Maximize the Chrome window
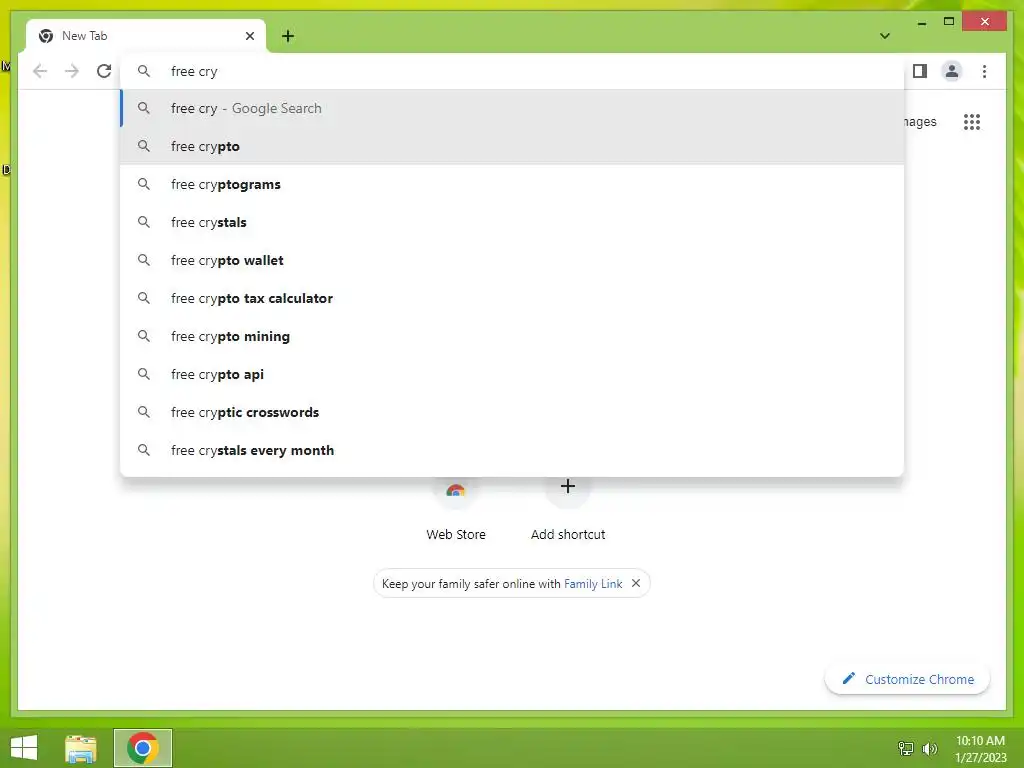Viewport: 1024px width, 768px height. click(x=949, y=22)
